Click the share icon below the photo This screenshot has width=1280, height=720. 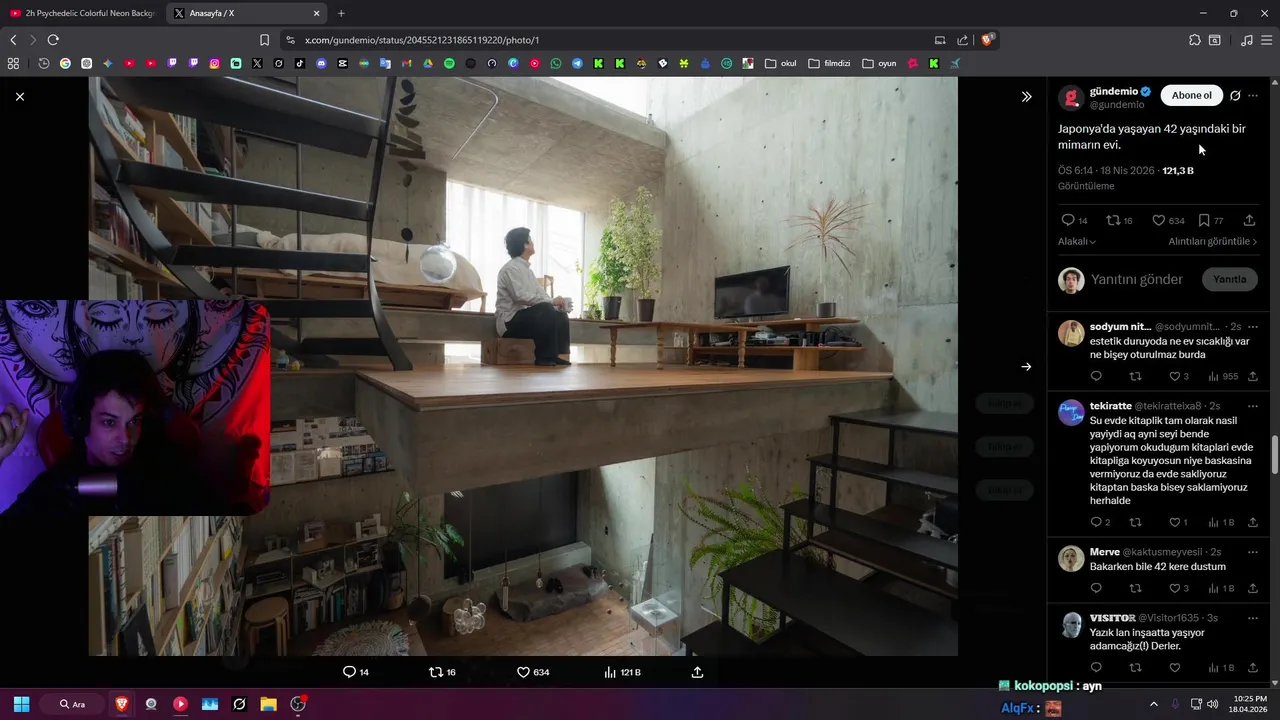[x=698, y=672]
